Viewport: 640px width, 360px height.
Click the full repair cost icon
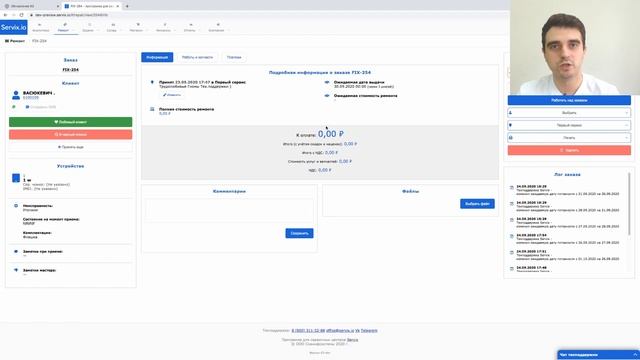pos(152,109)
